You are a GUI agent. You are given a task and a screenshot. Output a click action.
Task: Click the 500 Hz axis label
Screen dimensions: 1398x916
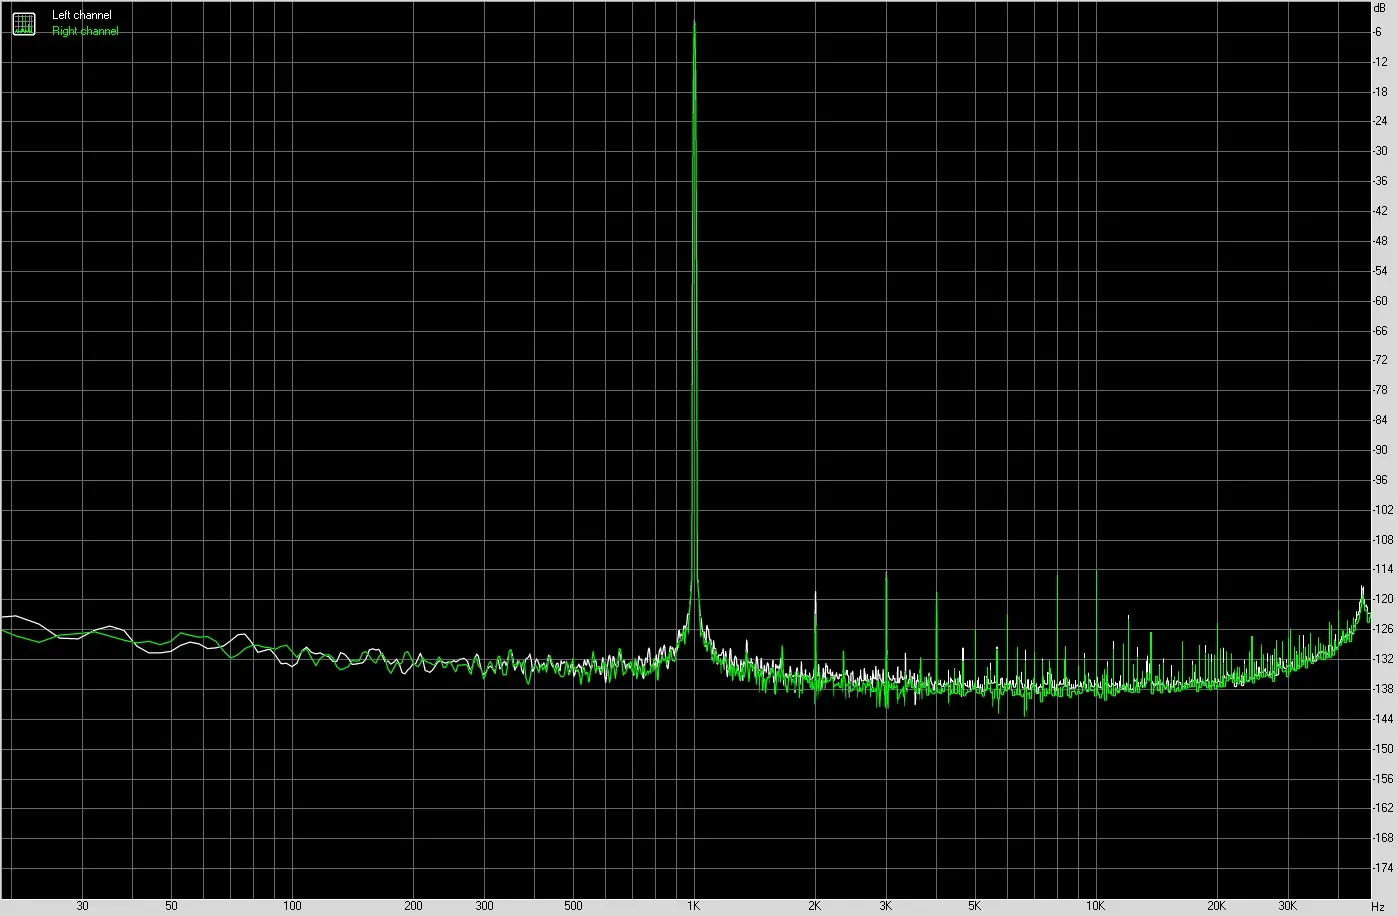573,906
